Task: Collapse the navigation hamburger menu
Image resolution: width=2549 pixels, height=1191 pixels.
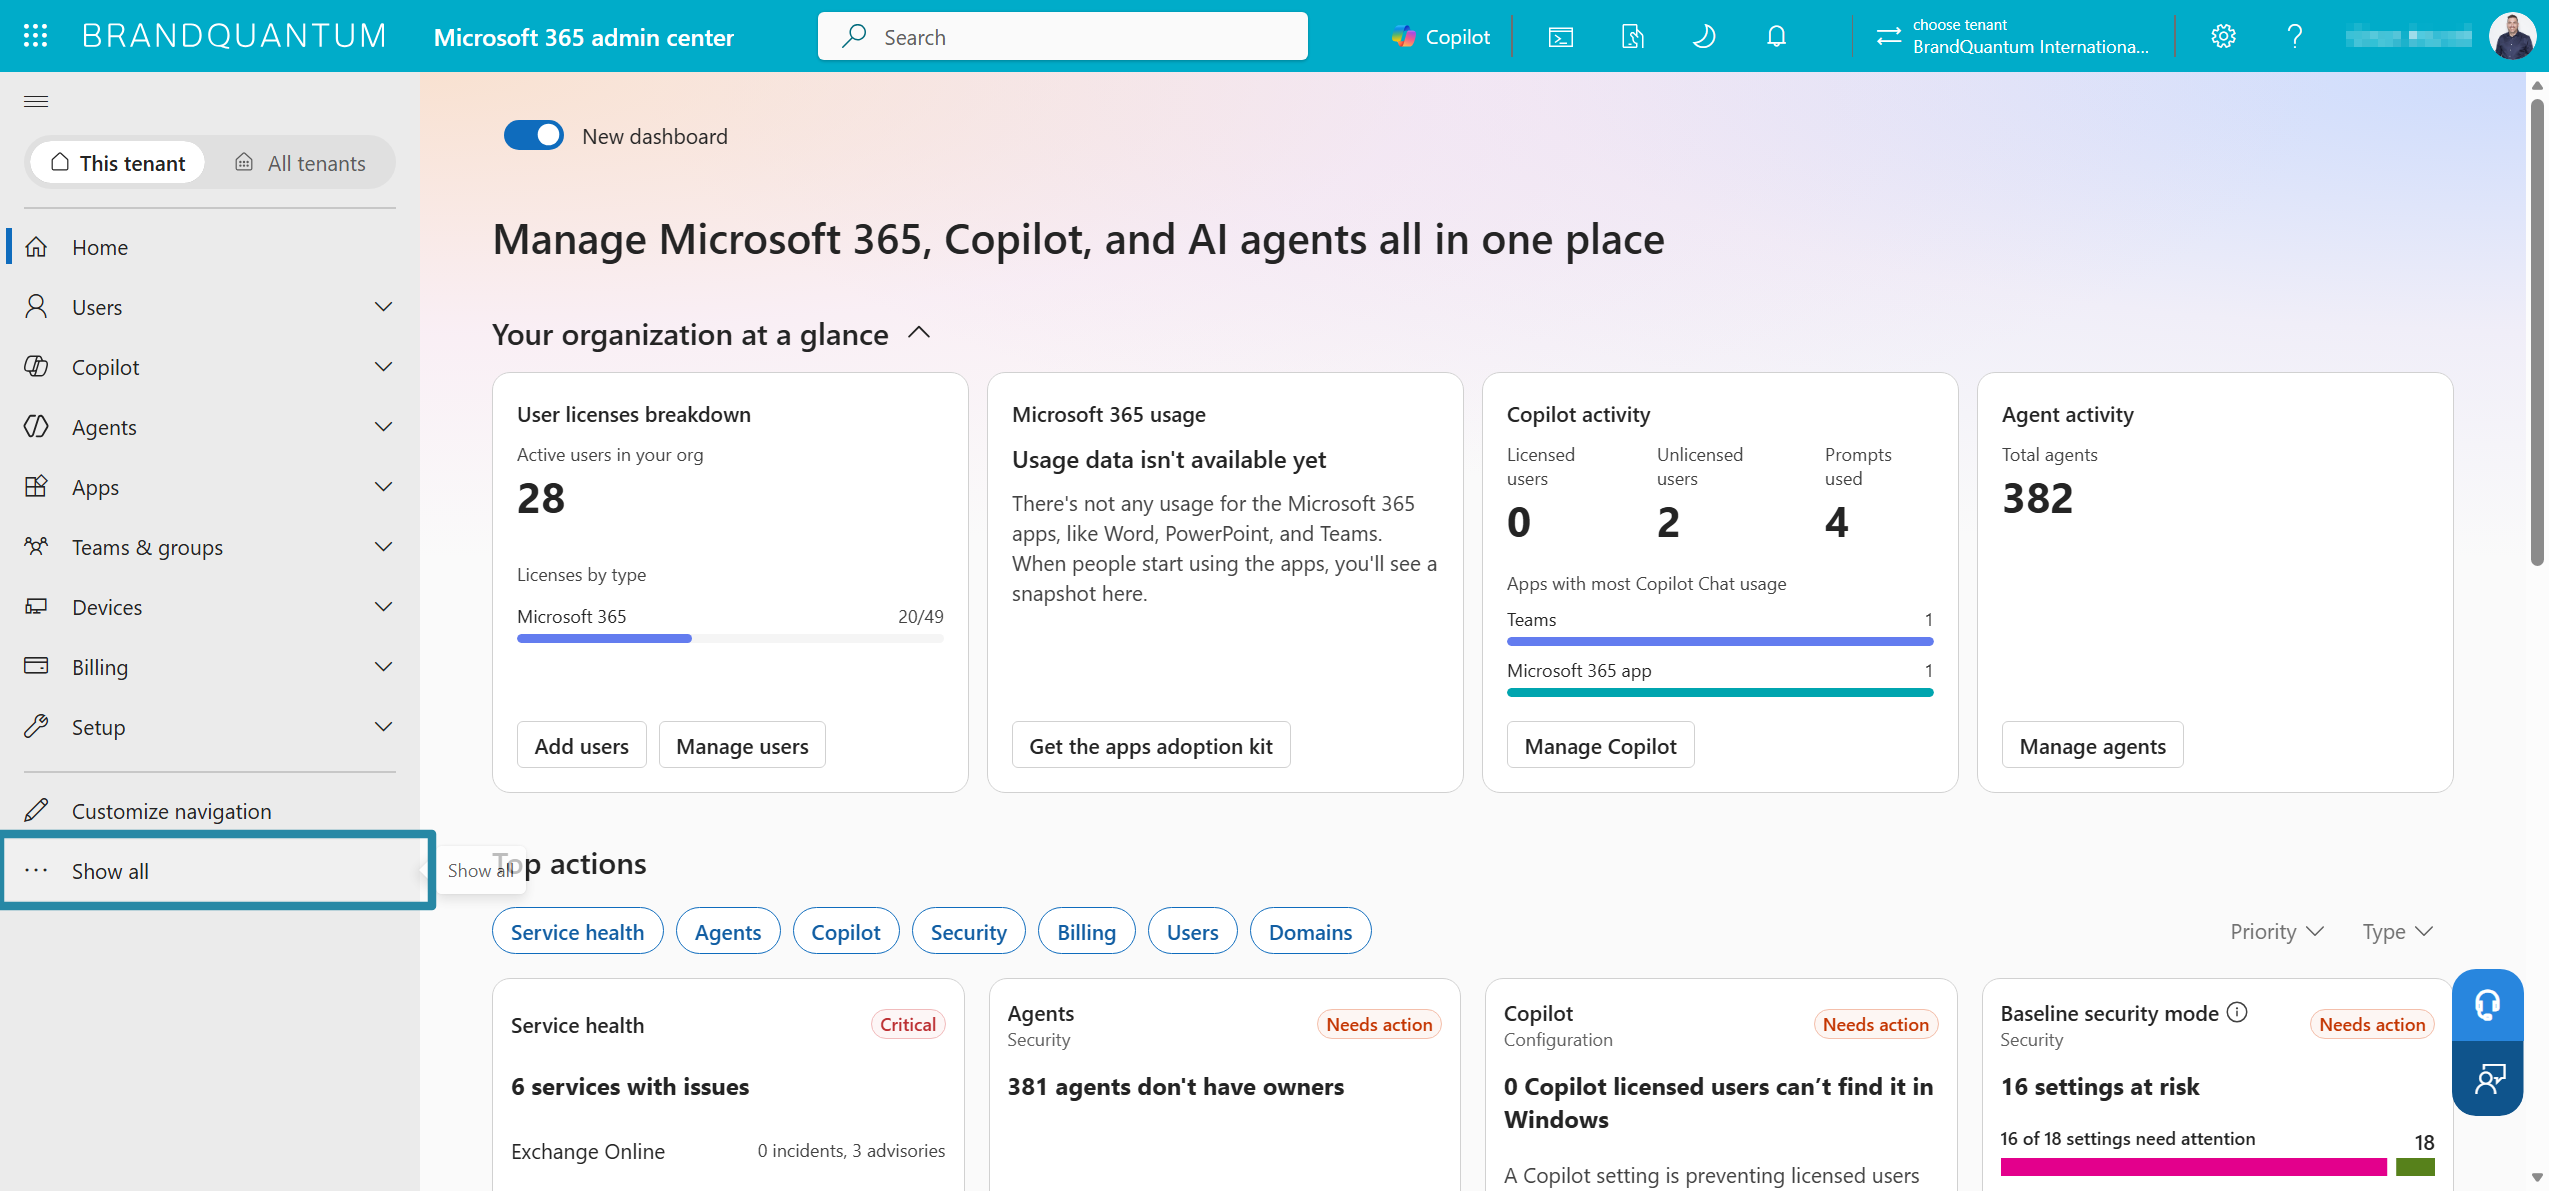Action: click(36, 101)
